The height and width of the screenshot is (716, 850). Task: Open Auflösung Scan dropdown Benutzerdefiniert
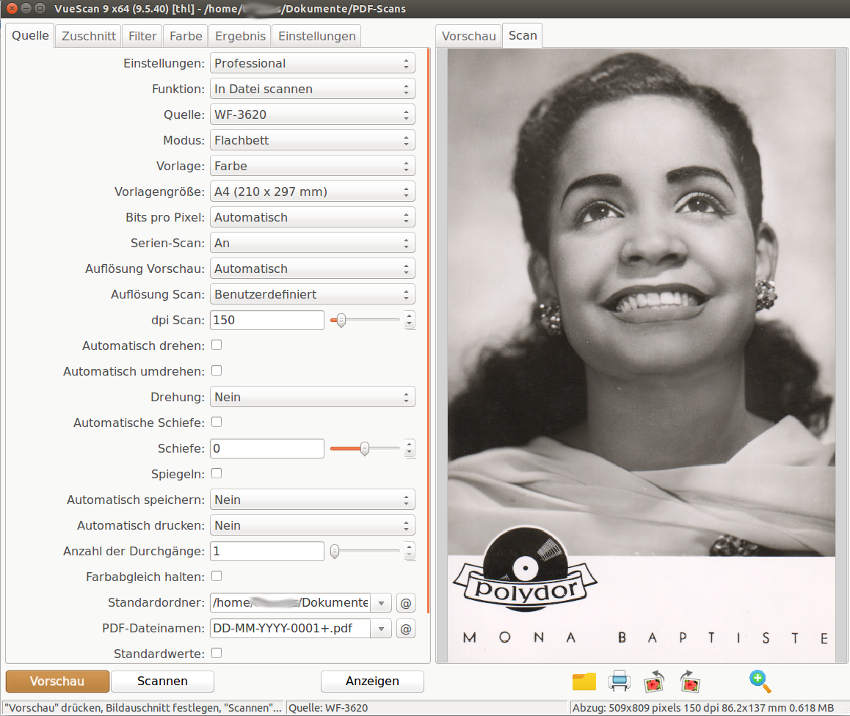tap(312, 294)
